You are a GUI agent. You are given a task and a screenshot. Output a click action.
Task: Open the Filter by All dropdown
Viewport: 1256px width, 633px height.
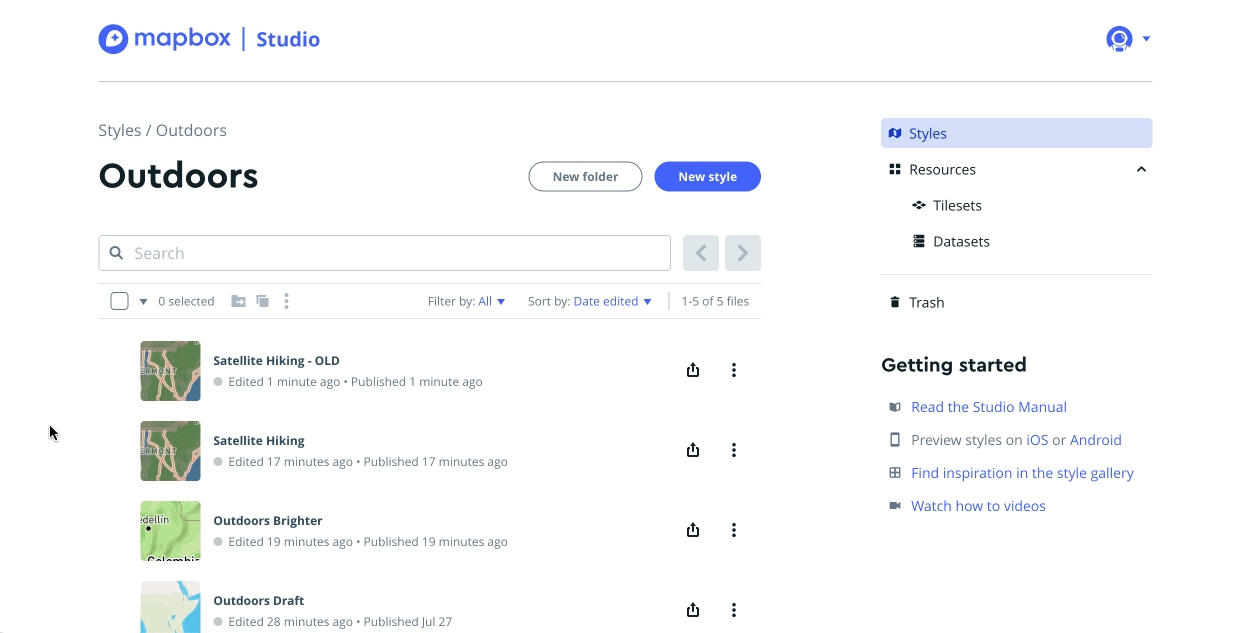(x=491, y=301)
